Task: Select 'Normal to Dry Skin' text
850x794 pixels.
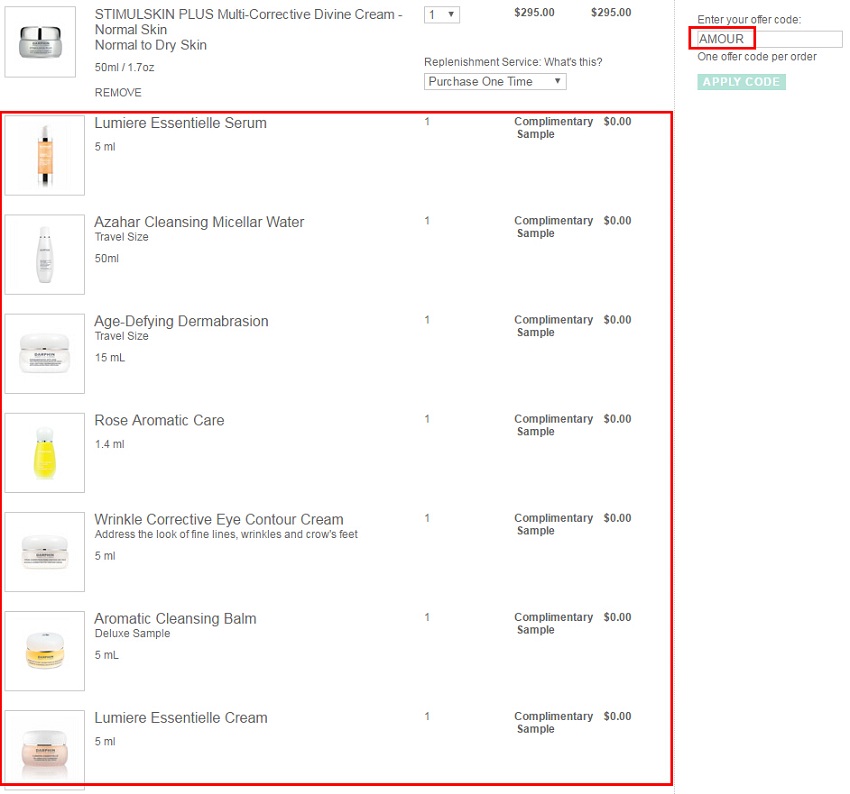Action: coord(151,45)
